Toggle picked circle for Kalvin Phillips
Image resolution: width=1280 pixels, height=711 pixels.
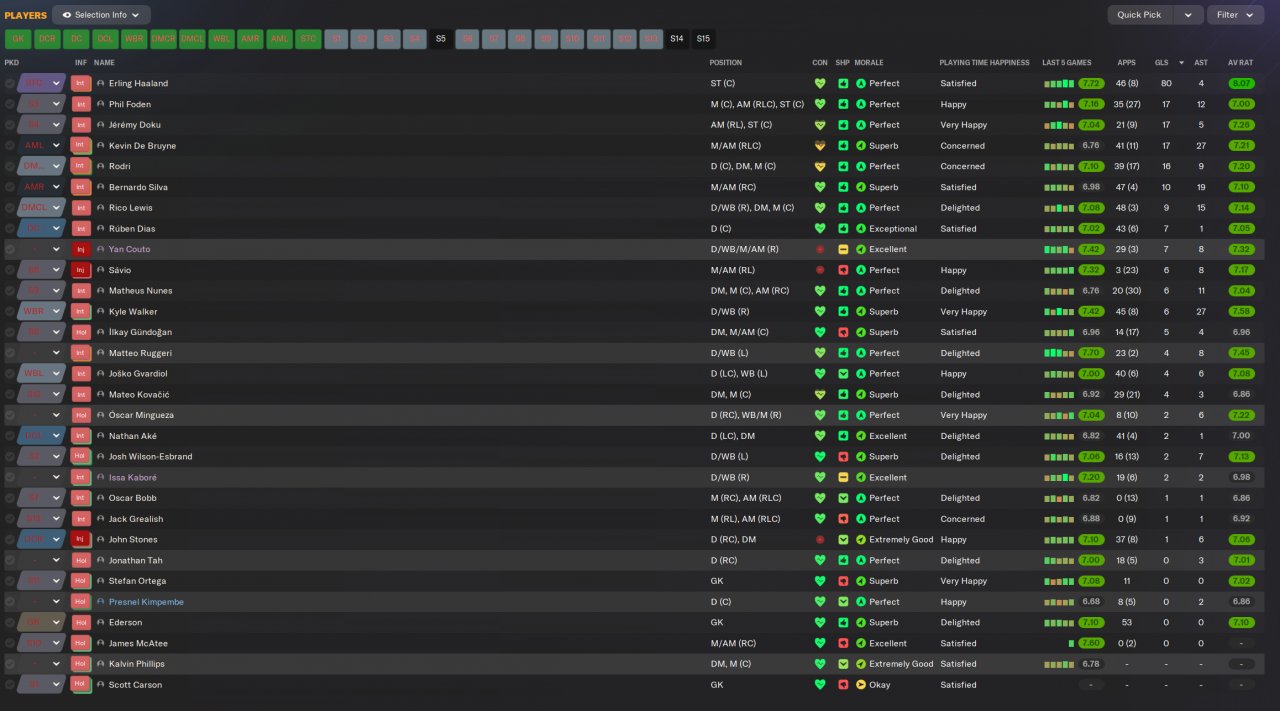[x=10, y=664]
